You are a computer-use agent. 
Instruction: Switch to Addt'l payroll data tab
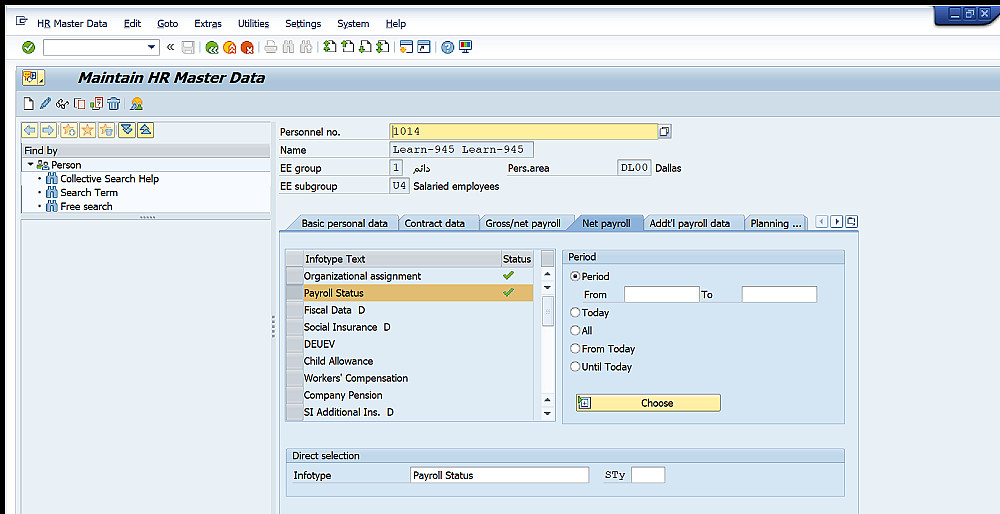(689, 223)
